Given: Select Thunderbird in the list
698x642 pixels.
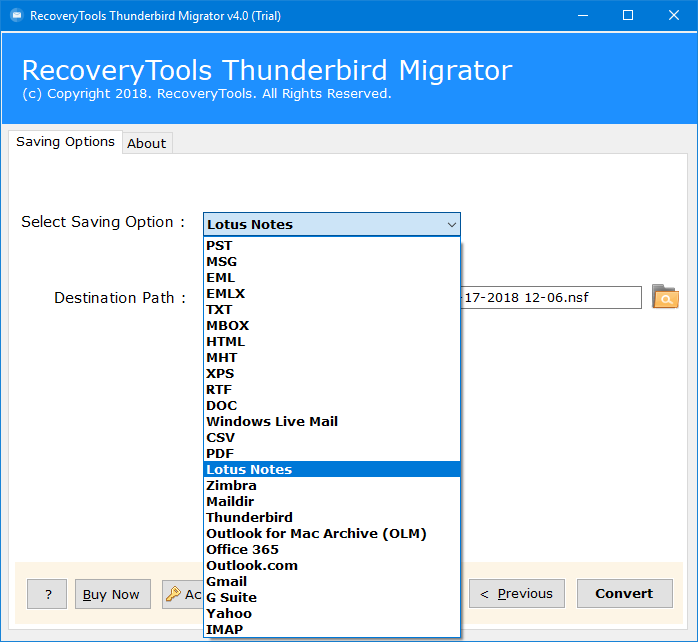Looking at the screenshot, I should (x=332, y=518).
